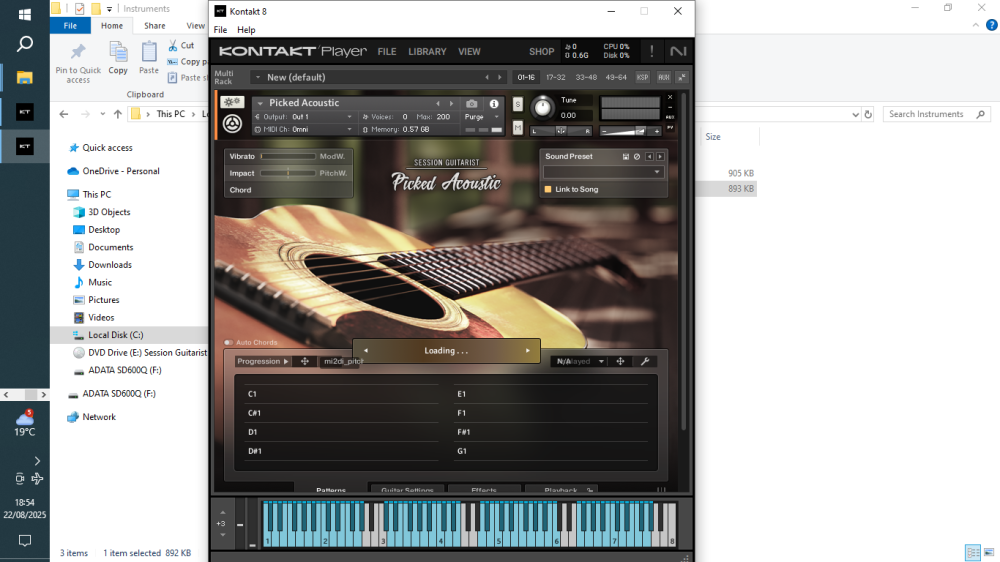Open the VIEW menu in Kontakt header
Screen dimensions: 1000x562
469,52
